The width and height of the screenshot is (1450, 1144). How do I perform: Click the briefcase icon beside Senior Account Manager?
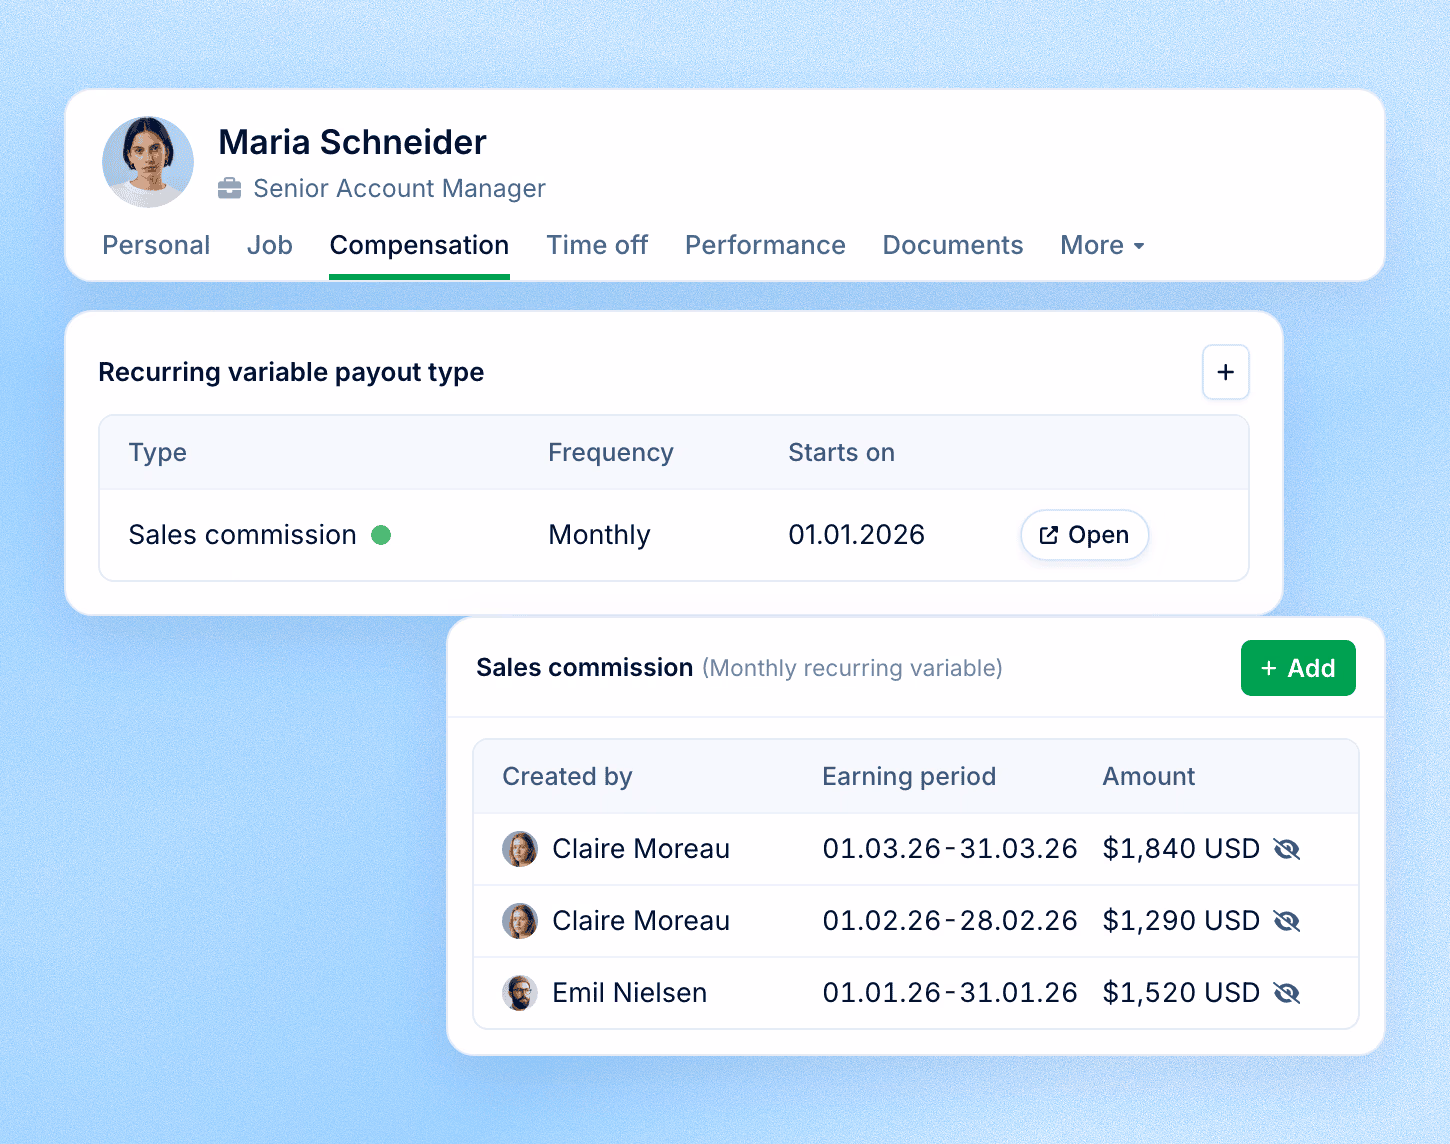click(x=230, y=188)
